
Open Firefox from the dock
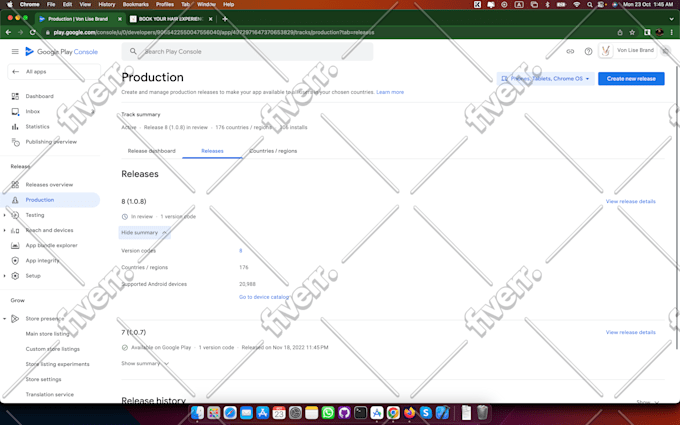[x=409, y=412]
